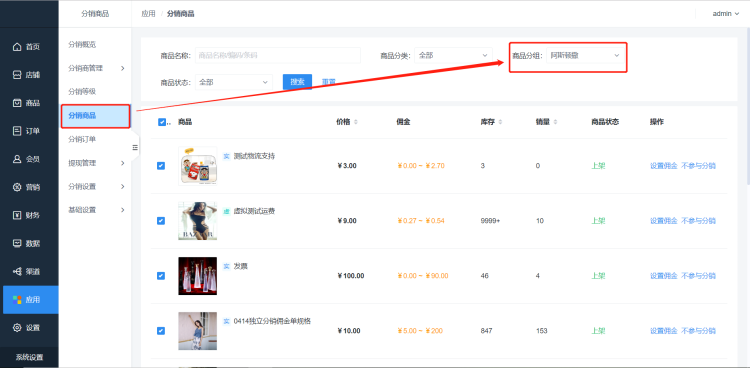Click the sales value 153

pos(541,331)
